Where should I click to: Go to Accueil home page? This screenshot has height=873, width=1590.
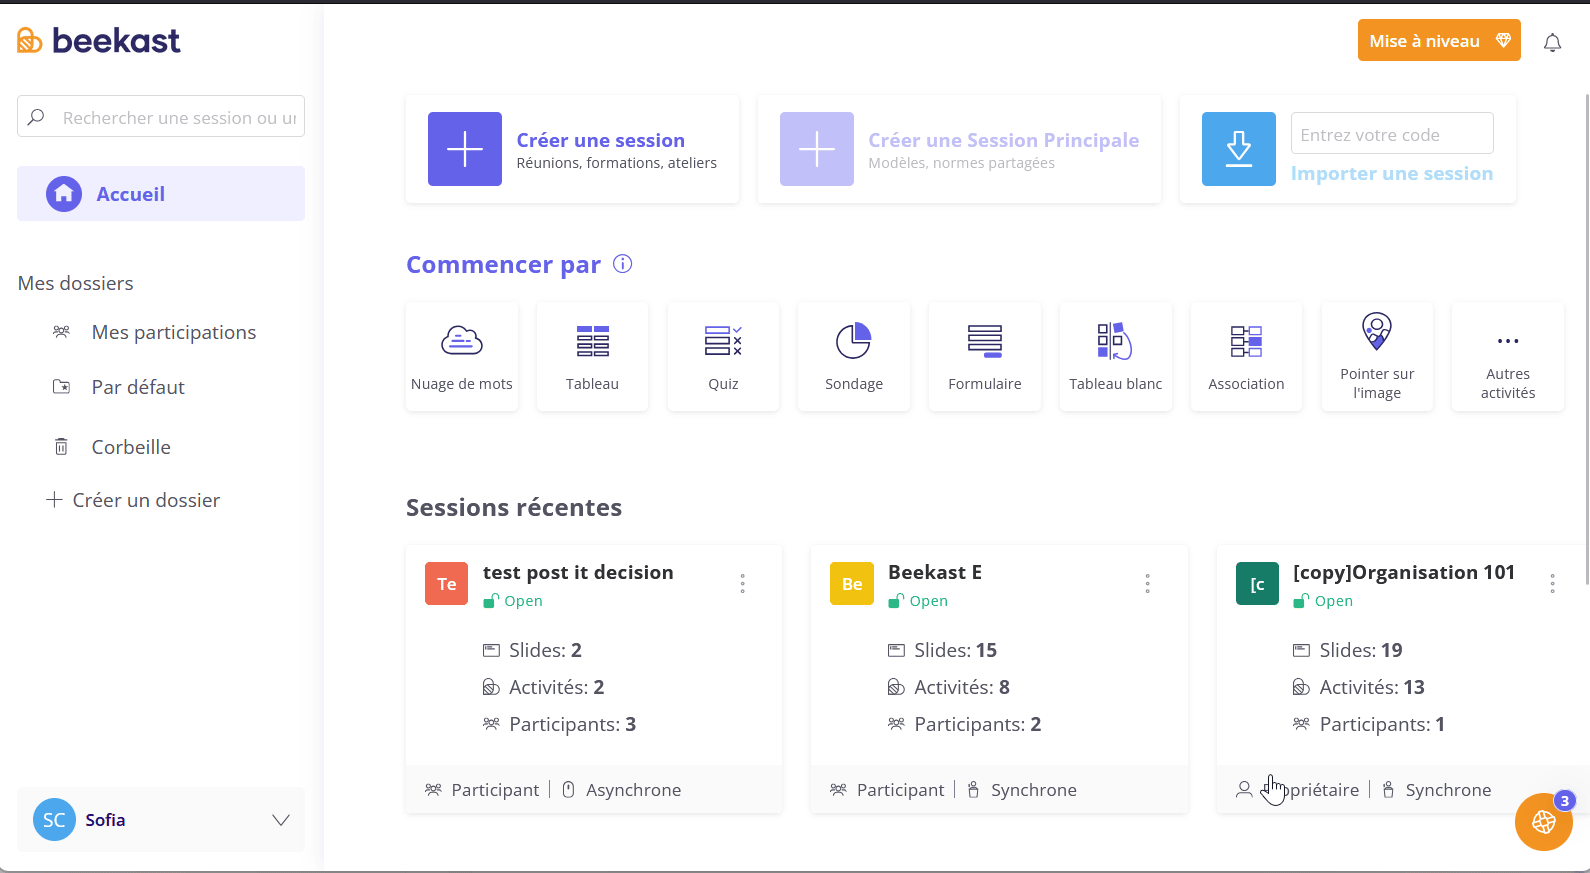click(x=161, y=193)
